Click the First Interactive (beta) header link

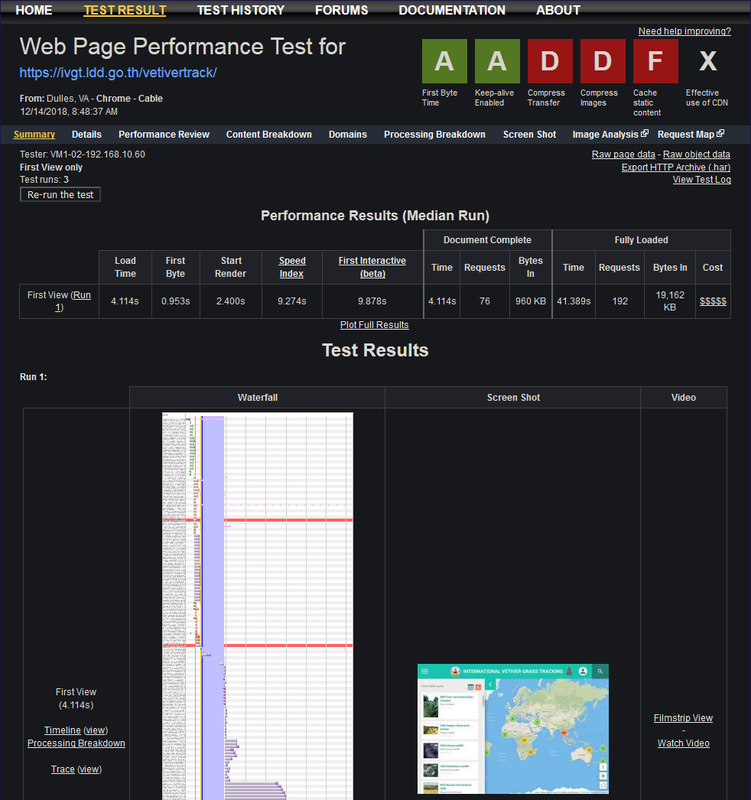pos(372,267)
